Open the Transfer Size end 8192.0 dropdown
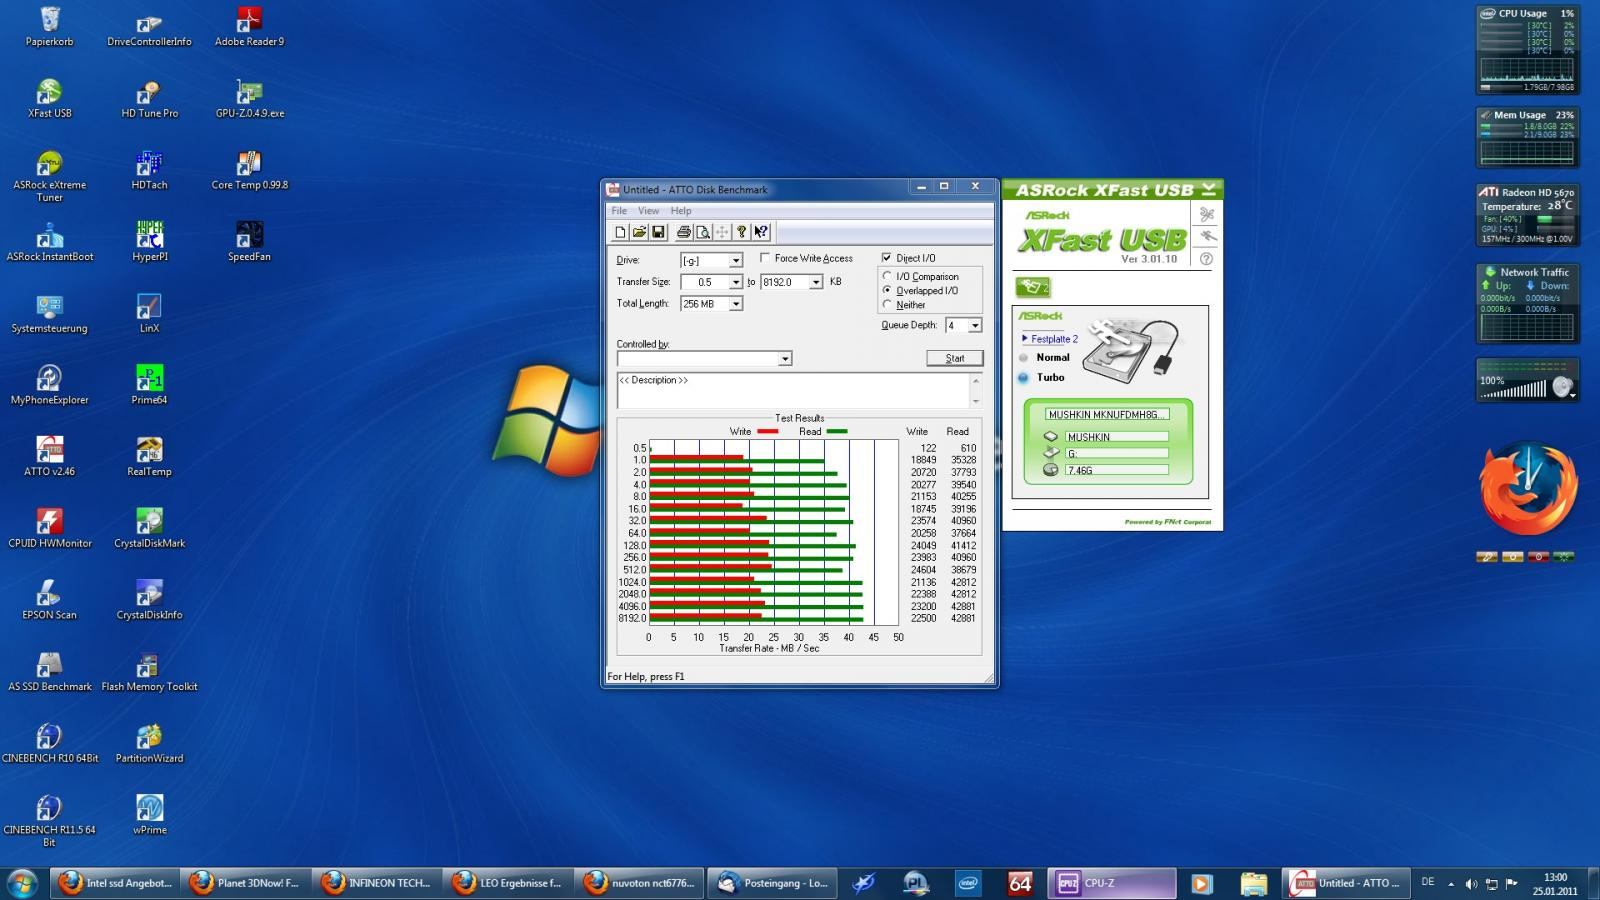 (x=816, y=282)
